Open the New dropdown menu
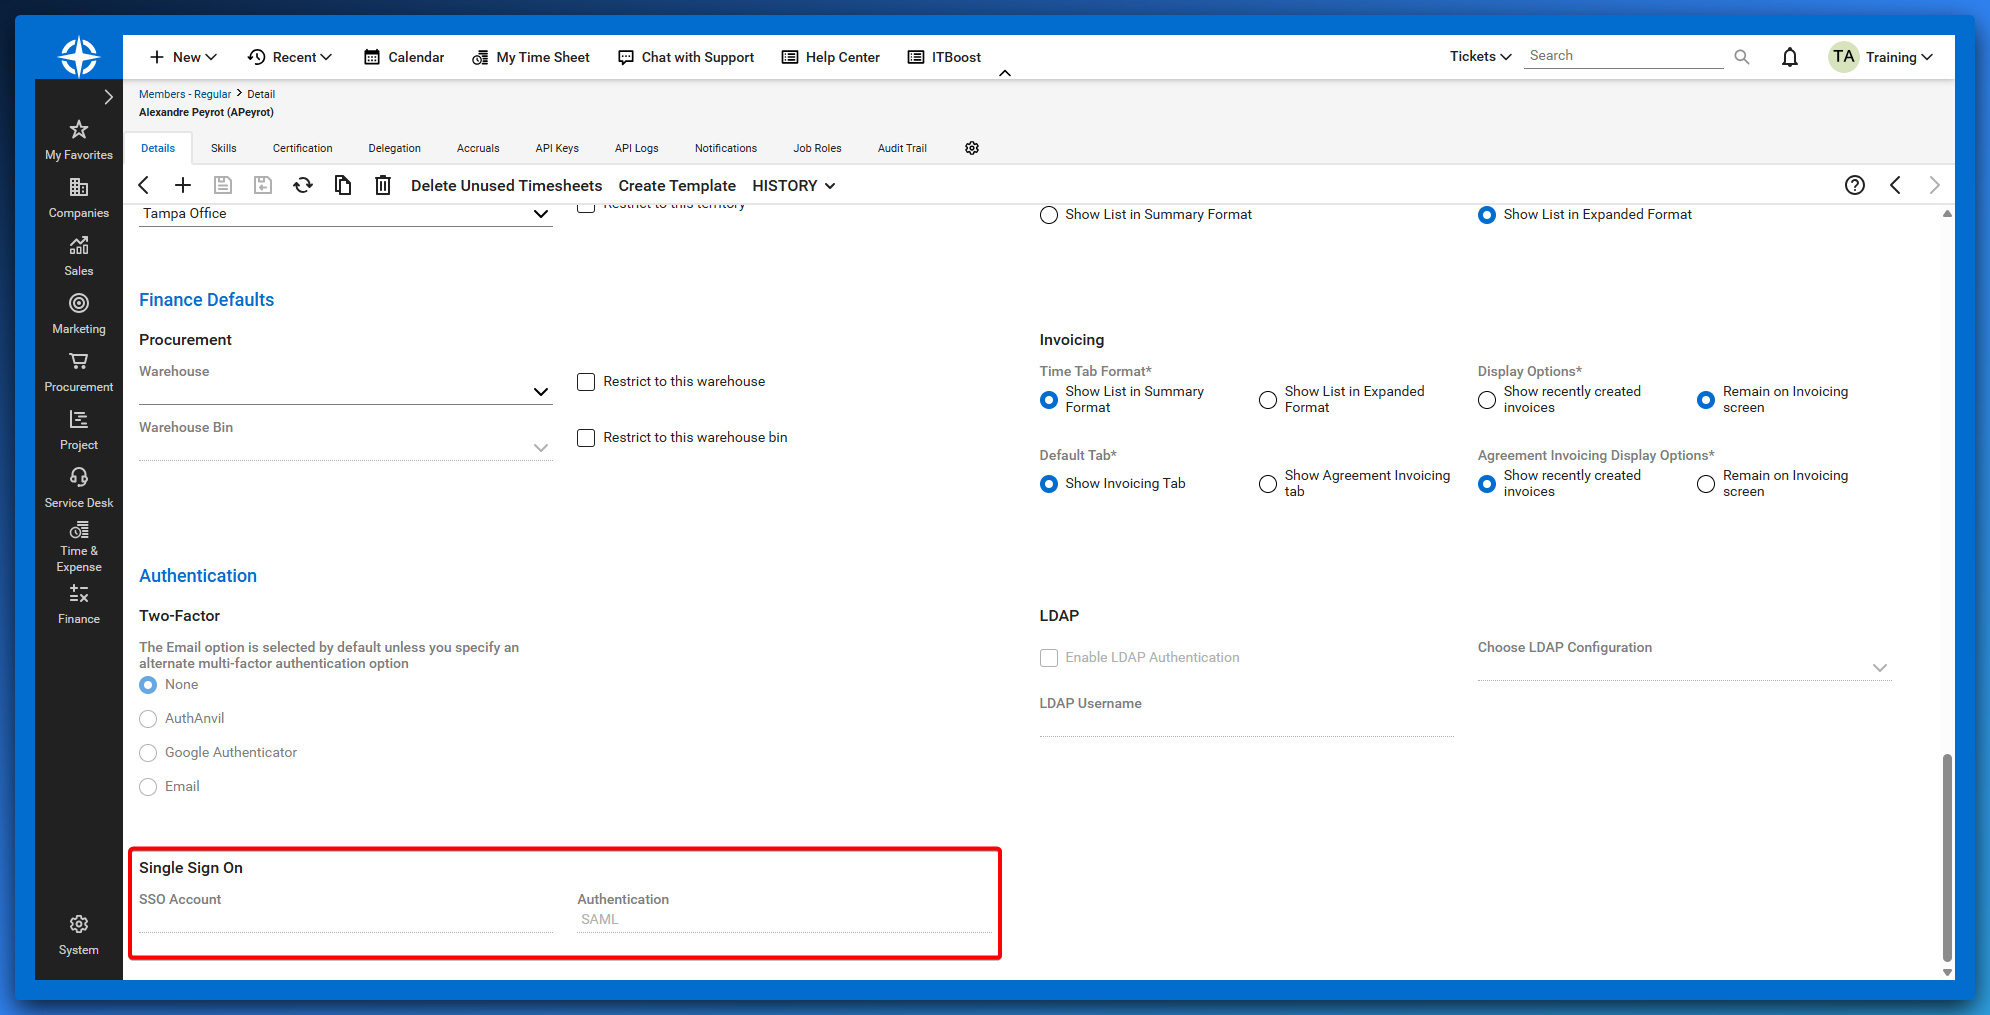The height and width of the screenshot is (1015, 1990). pyautogui.click(x=183, y=57)
